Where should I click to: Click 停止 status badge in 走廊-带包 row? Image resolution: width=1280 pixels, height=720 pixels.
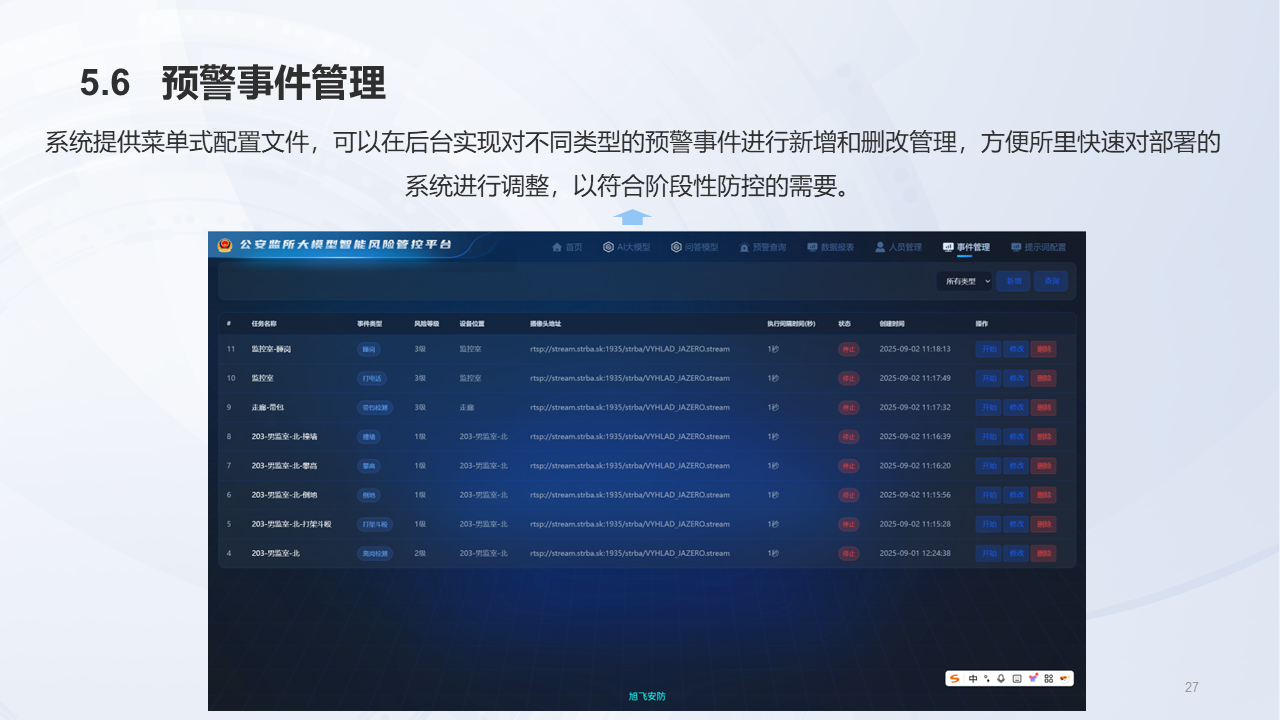click(x=849, y=407)
